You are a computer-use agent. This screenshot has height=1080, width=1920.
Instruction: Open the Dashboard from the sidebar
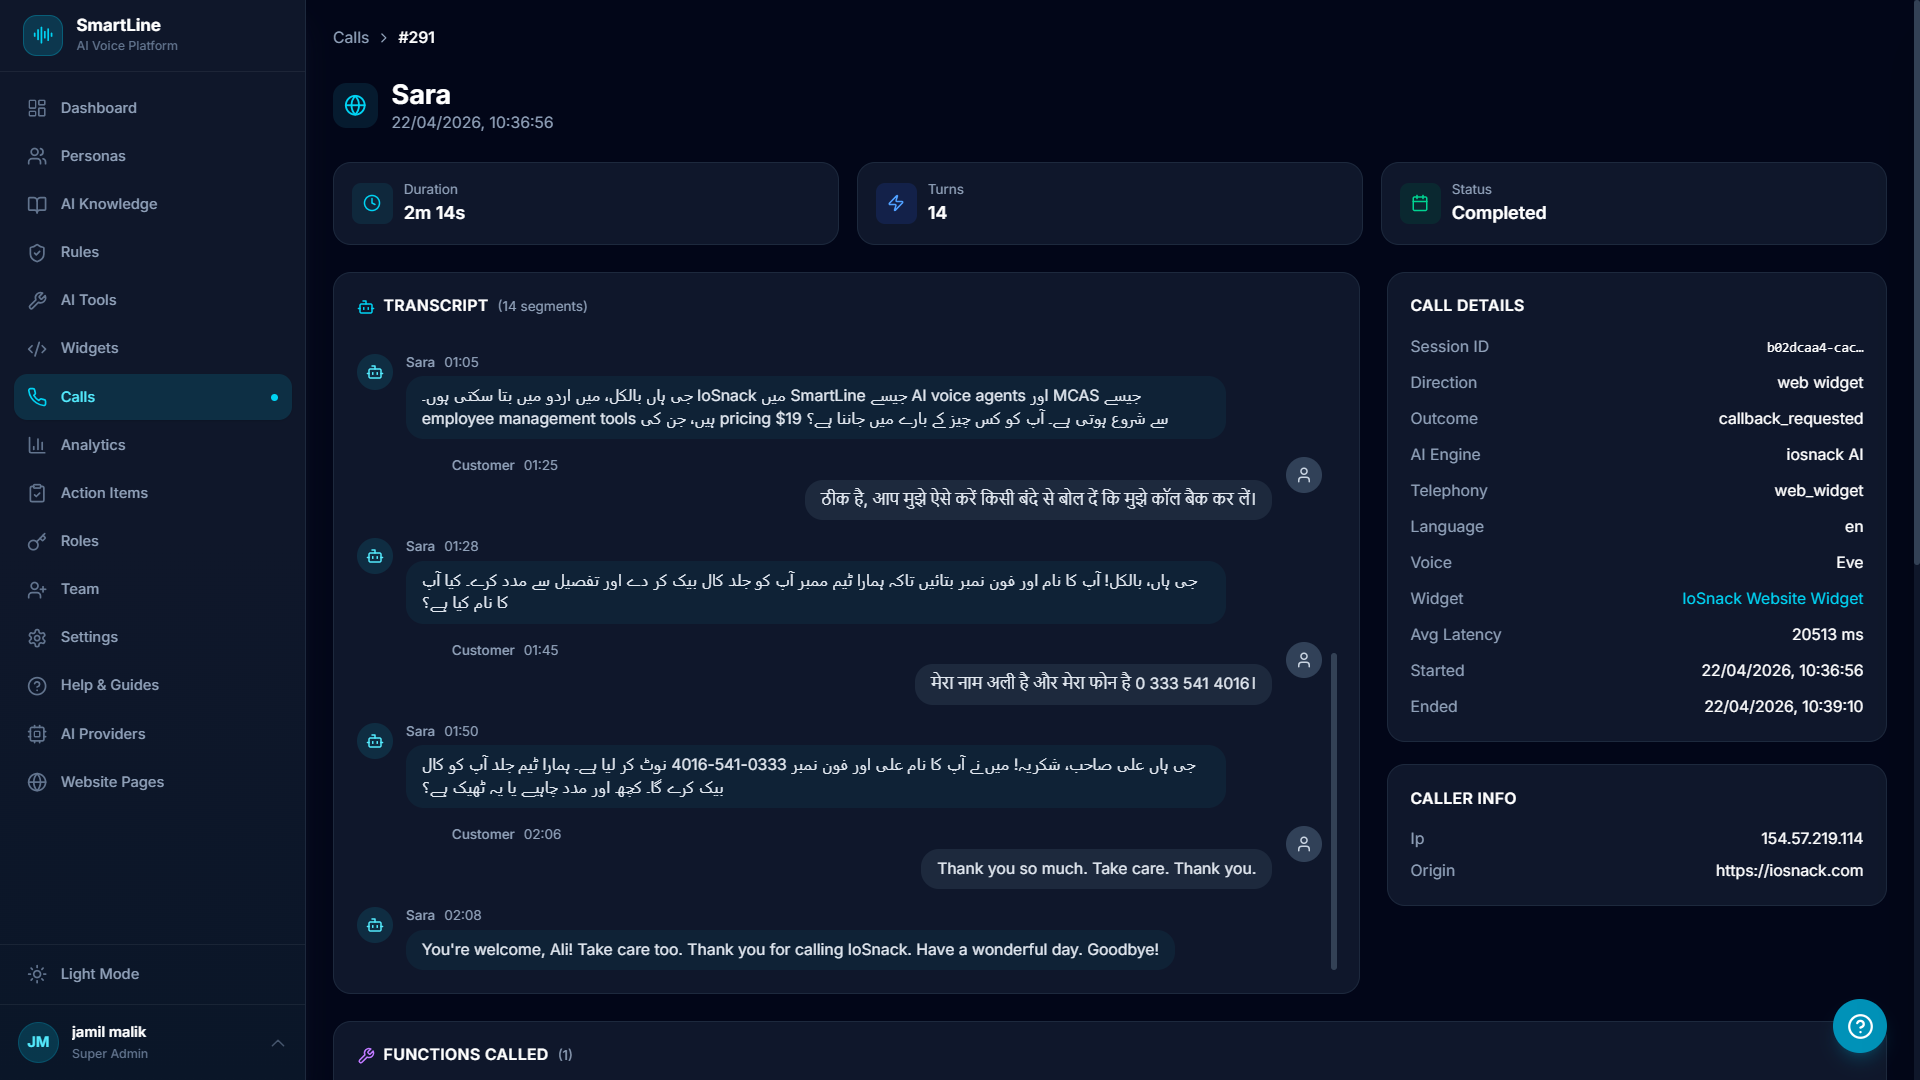click(97, 107)
